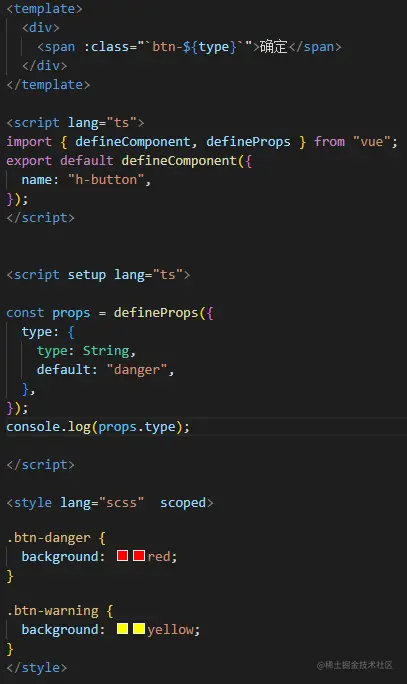Click the opening template tag
The image size is (407, 684).
44,9
